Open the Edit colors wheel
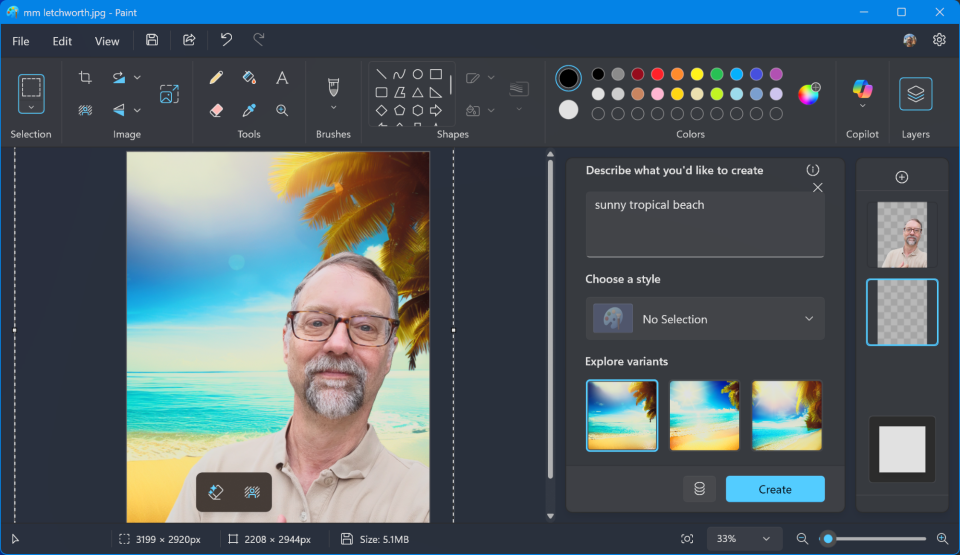This screenshot has height=555, width=960. [x=809, y=94]
